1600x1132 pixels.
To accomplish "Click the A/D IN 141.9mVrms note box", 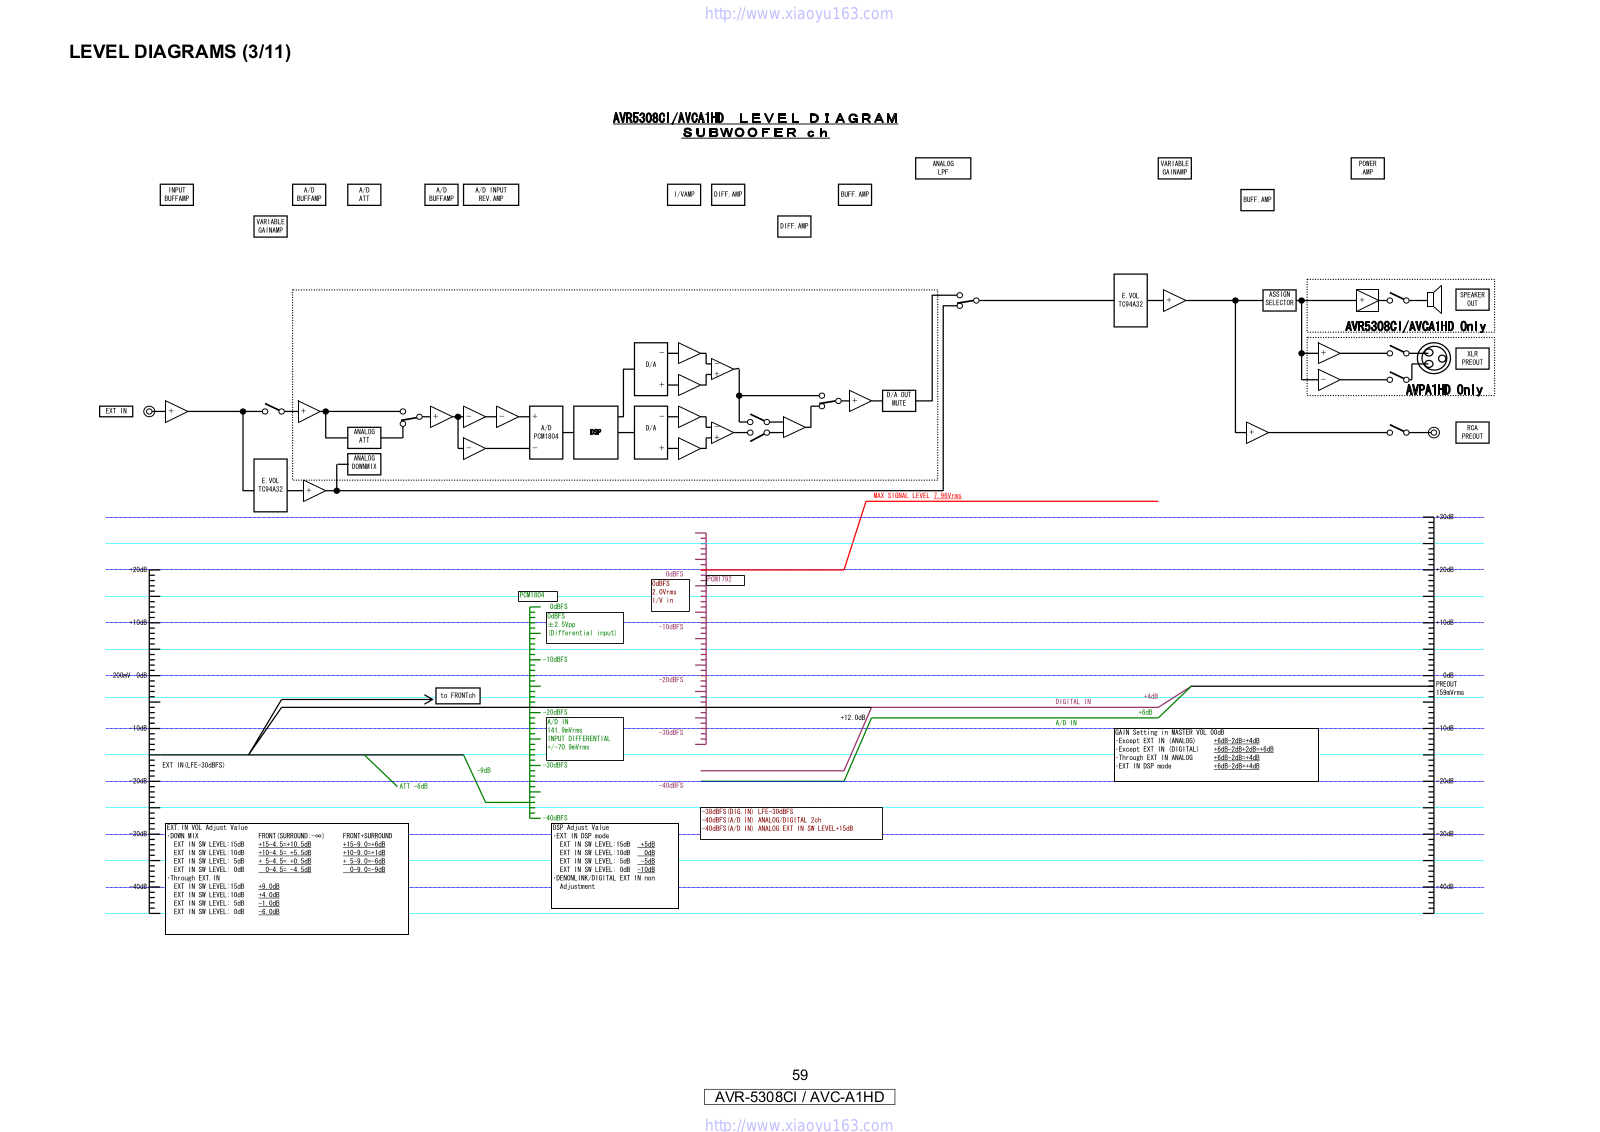I will 584,739.
